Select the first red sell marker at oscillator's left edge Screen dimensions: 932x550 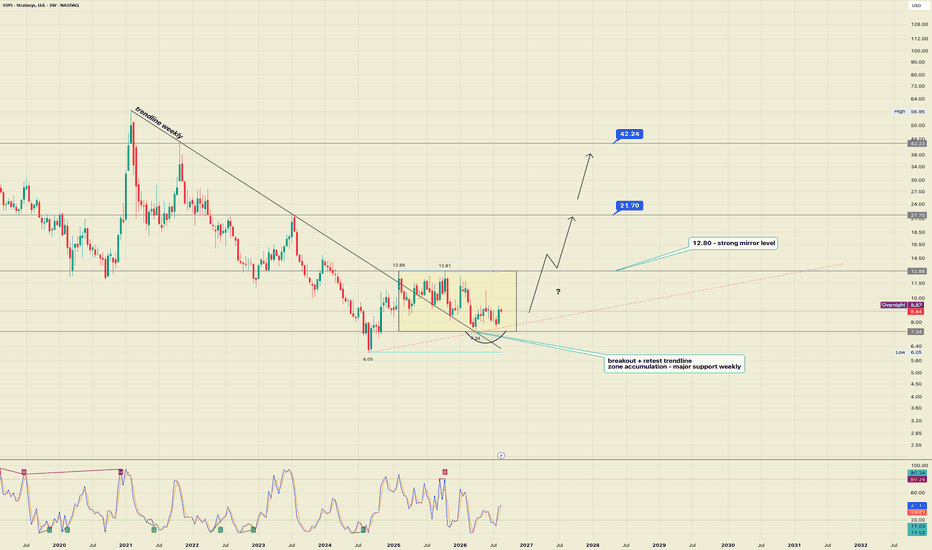(24, 472)
